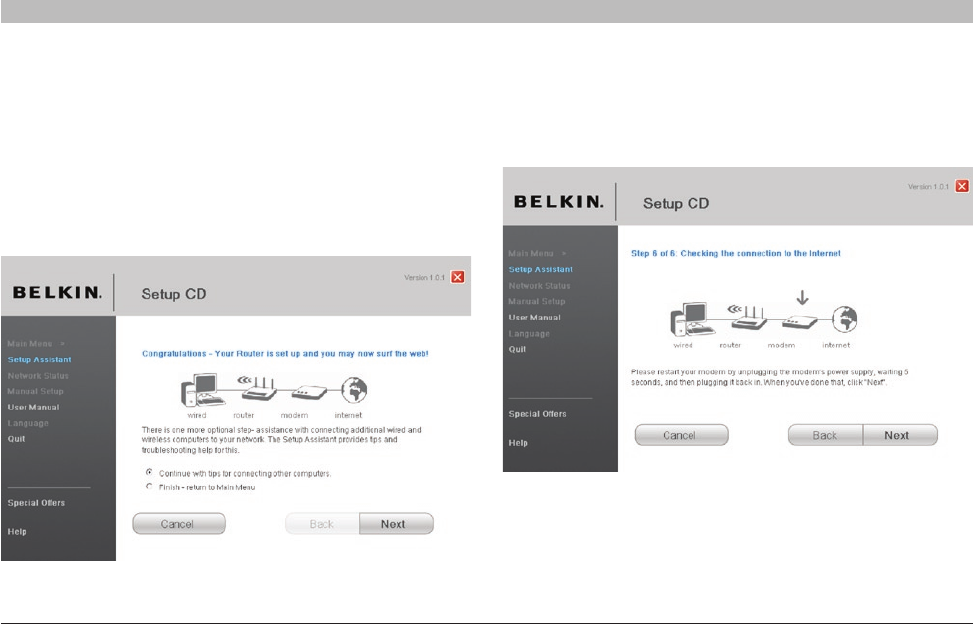Open Help in Congratulations window sidebar
Image resolution: width=973 pixels, height=624 pixels.
tap(17, 531)
